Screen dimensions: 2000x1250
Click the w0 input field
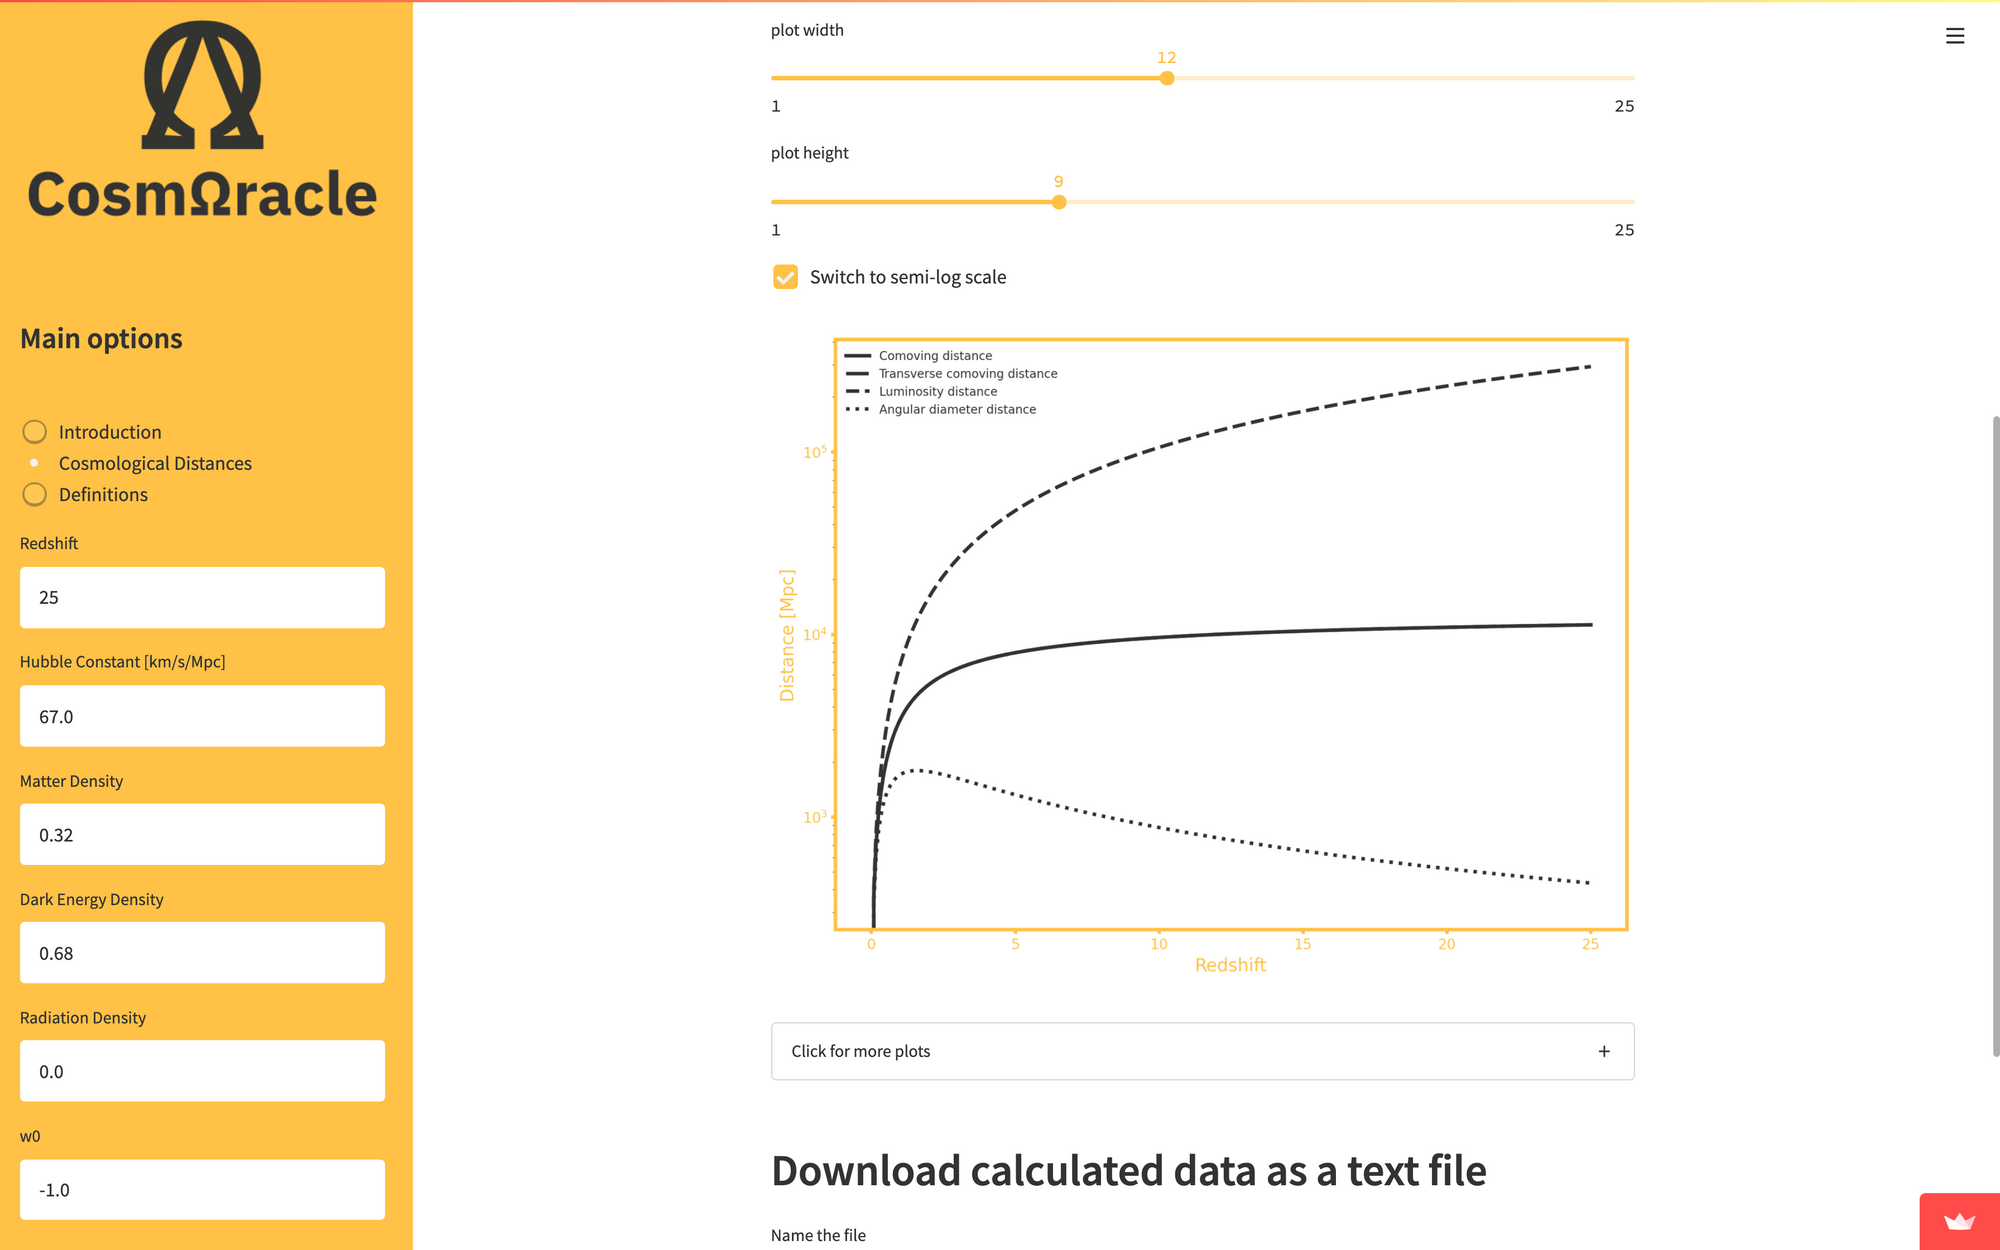(x=202, y=1190)
